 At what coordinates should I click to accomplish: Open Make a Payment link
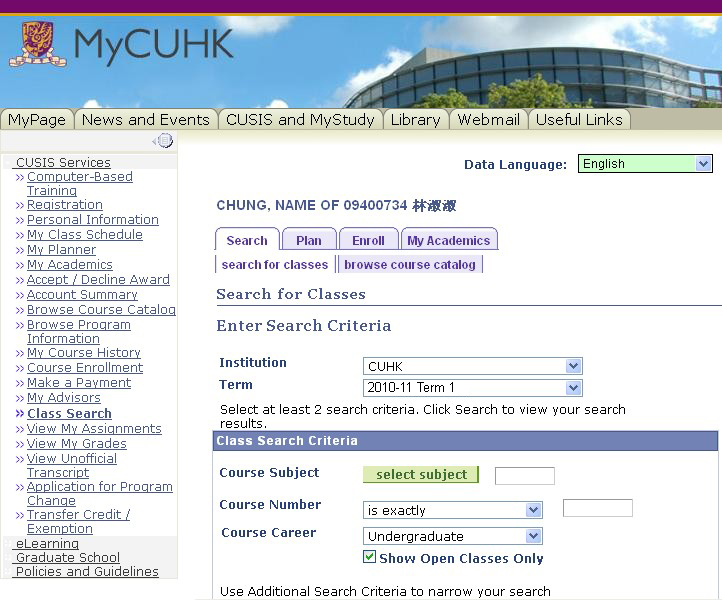[79, 383]
